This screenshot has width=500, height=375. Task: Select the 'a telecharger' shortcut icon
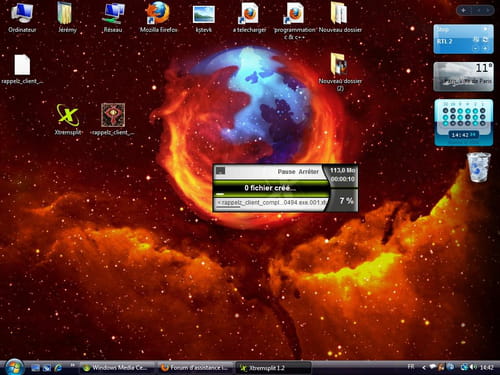[249, 17]
